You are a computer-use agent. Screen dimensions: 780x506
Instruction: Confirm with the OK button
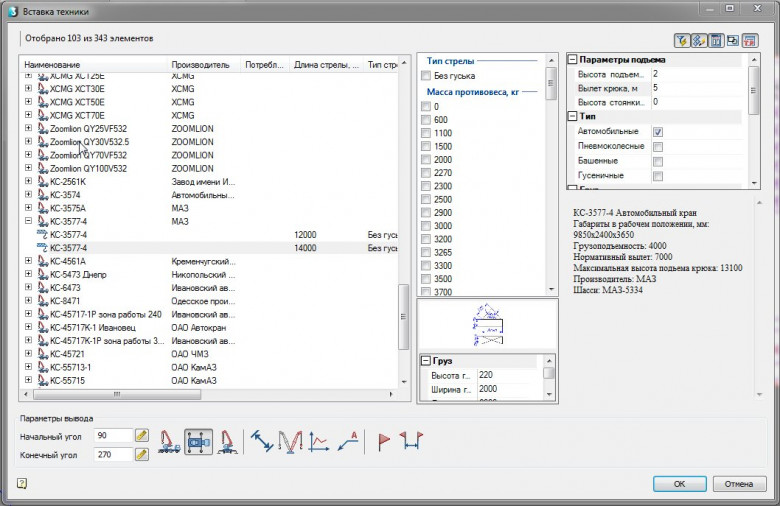point(680,484)
